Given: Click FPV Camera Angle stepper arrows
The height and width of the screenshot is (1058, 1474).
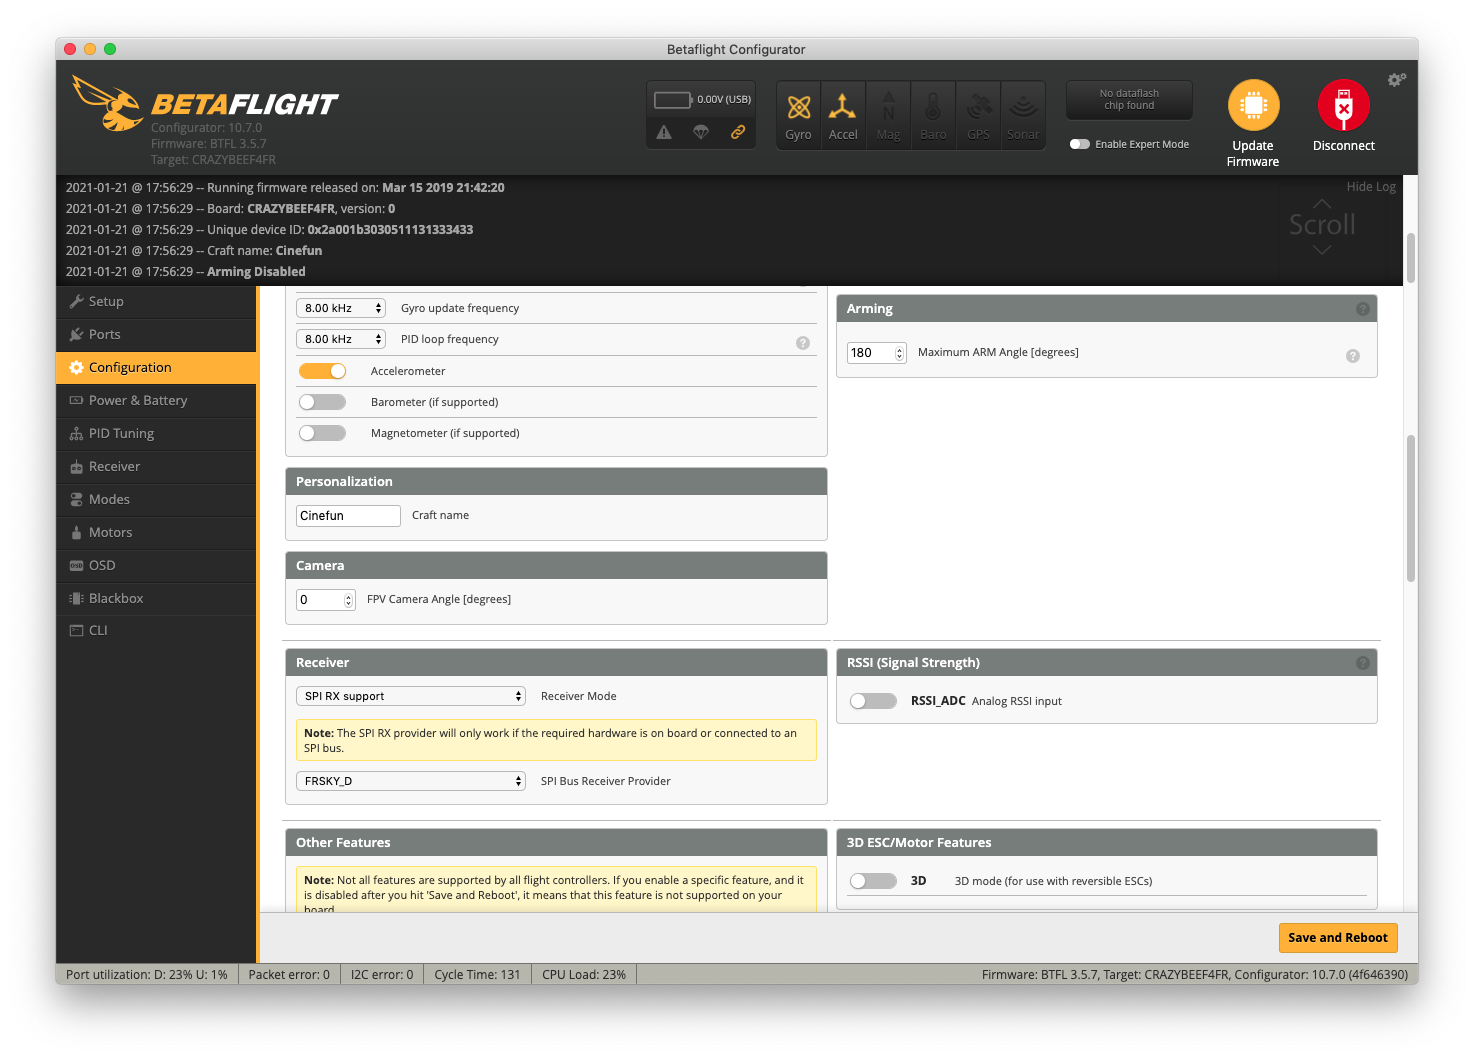Looking at the screenshot, I should [x=348, y=600].
